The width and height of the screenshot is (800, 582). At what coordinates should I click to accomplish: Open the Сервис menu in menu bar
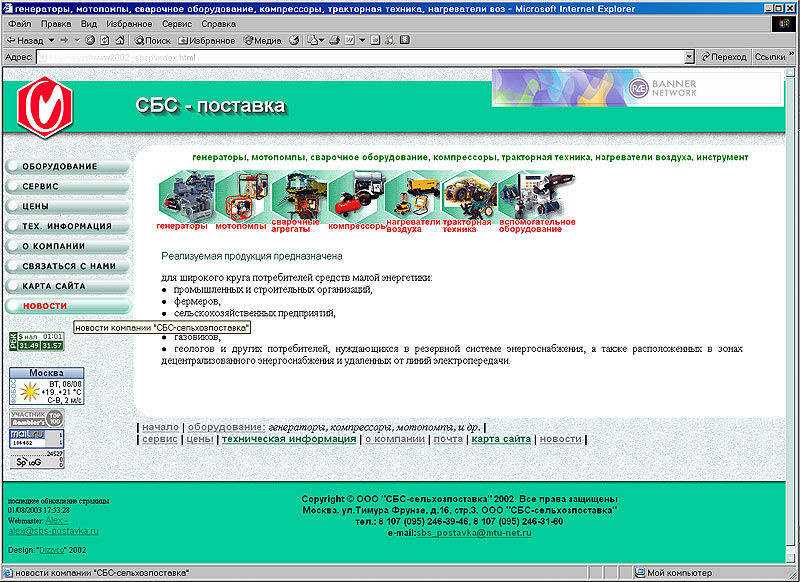coord(177,22)
